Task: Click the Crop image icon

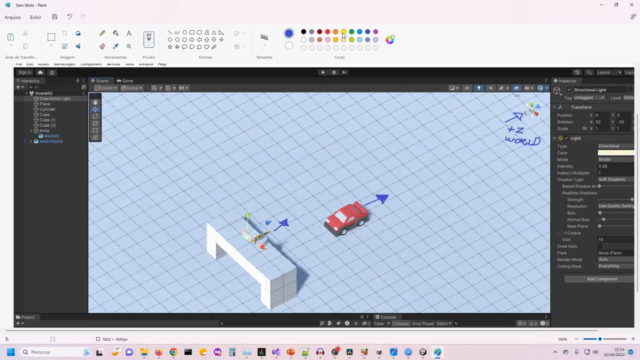Action: (x=64, y=33)
